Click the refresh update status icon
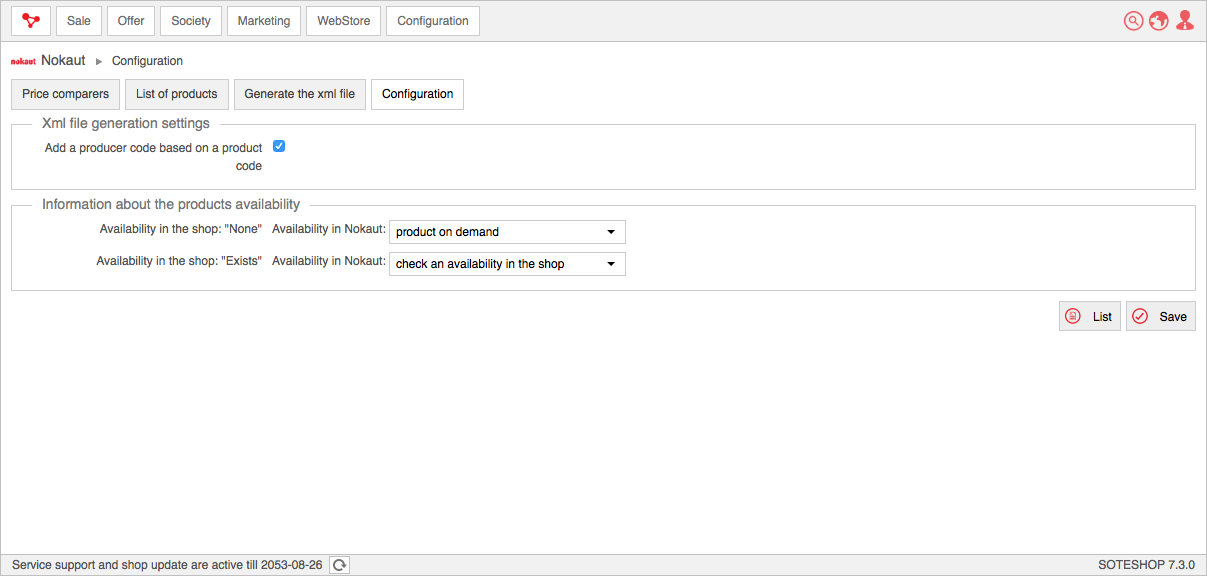This screenshot has width=1207, height=576. click(340, 565)
